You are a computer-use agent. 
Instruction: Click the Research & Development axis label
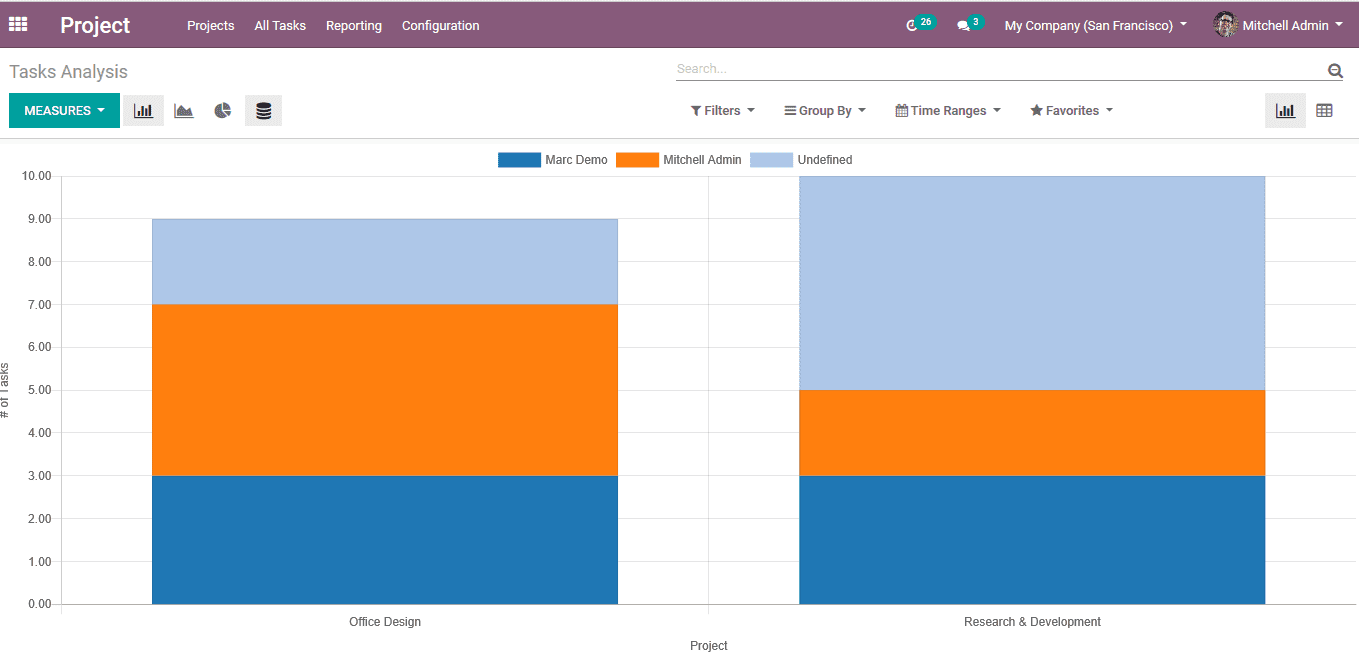1032,622
